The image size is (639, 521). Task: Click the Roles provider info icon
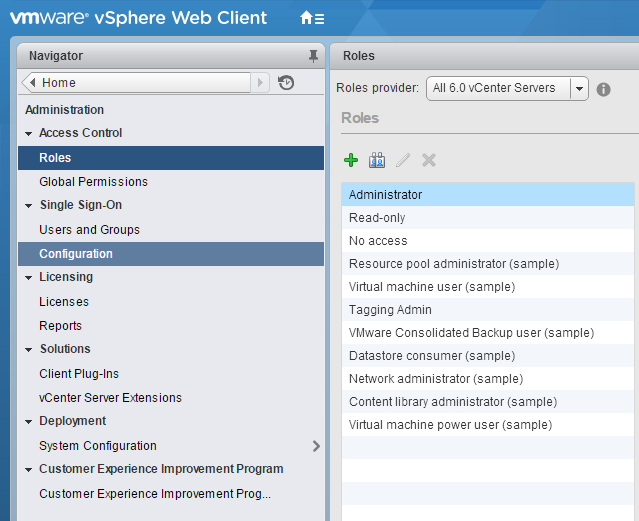(x=603, y=89)
